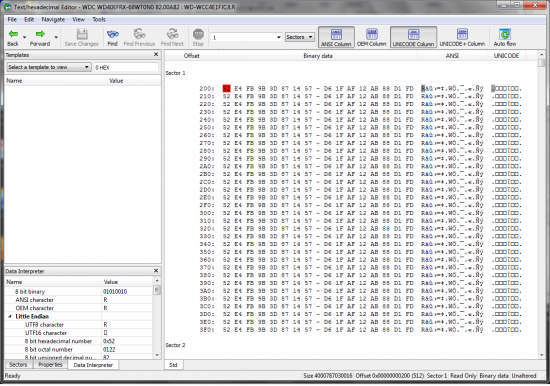
Task: Switch to the Data Interpreter tab
Action: pos(93,365)
